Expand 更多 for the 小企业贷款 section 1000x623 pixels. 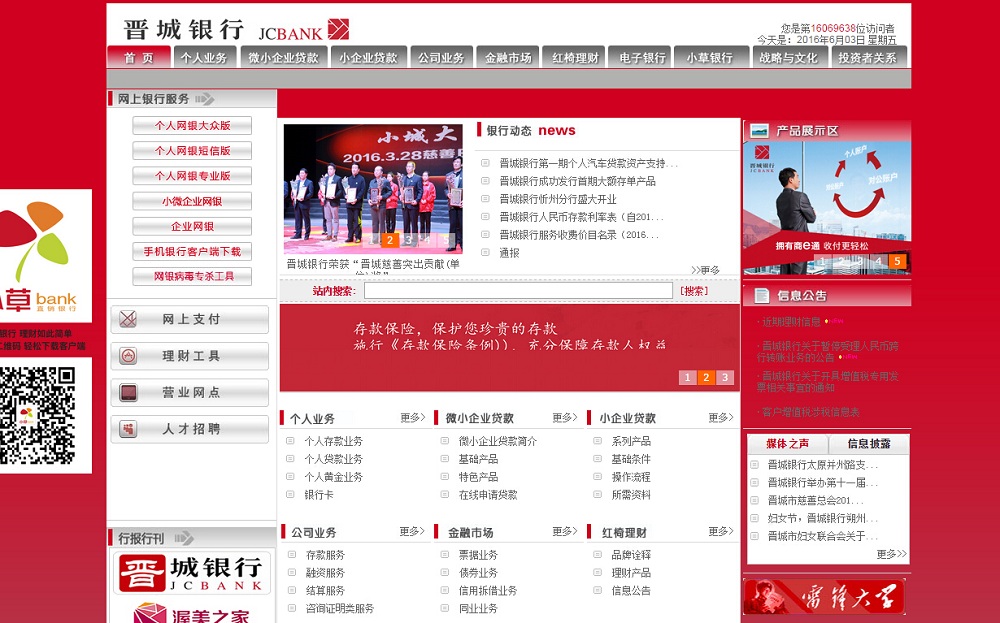pyautogui.click(x=721, y=418)
